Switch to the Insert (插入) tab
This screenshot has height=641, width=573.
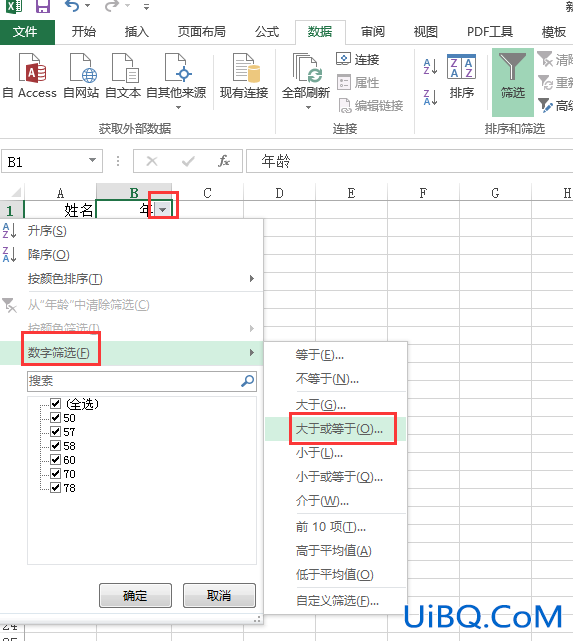137,32
